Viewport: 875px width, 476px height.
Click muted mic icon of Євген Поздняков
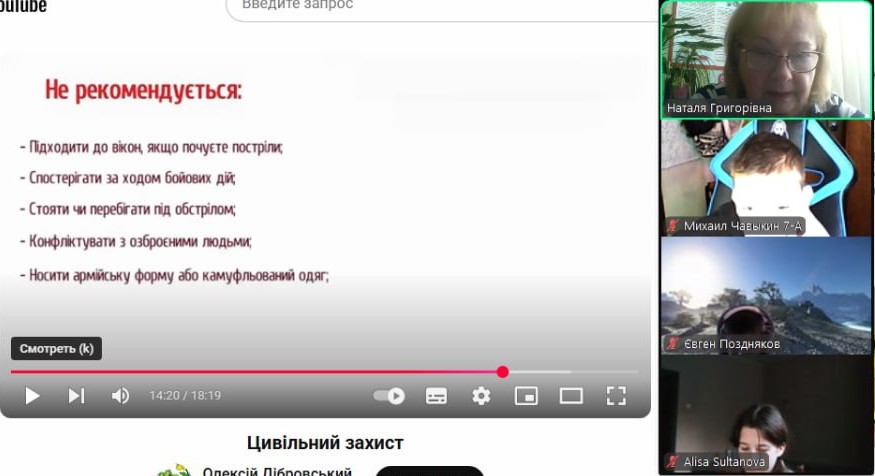tap(672, 344)
